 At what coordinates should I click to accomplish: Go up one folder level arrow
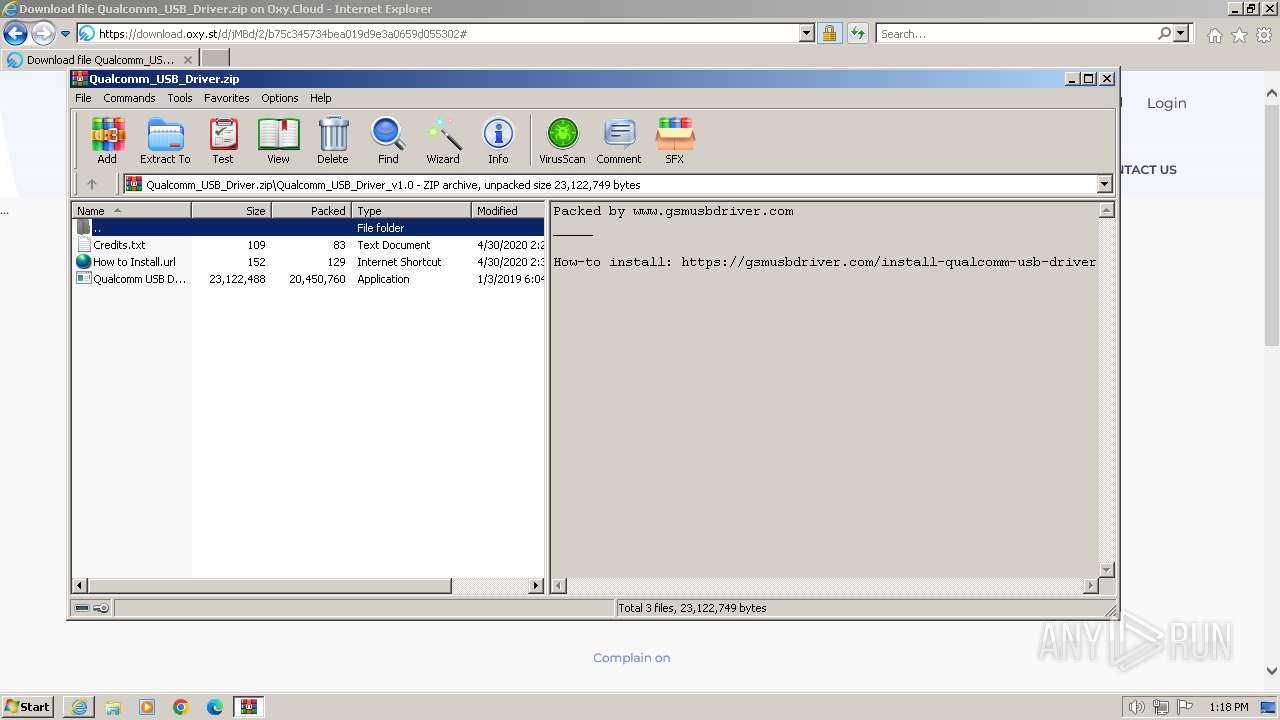coord(92,184)
